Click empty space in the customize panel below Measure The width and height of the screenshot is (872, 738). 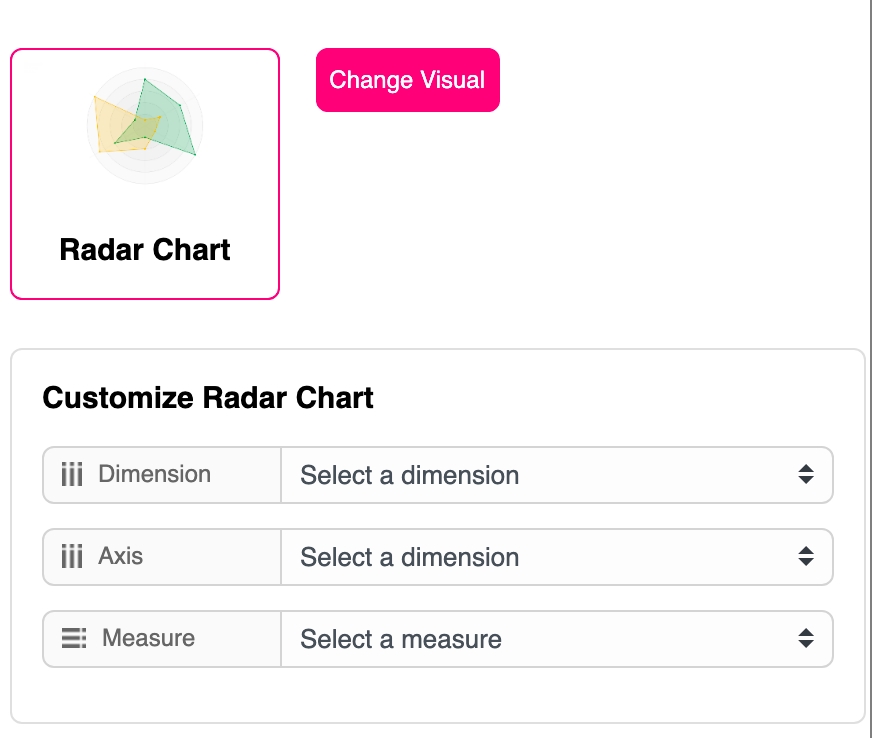tap(437, 694)
